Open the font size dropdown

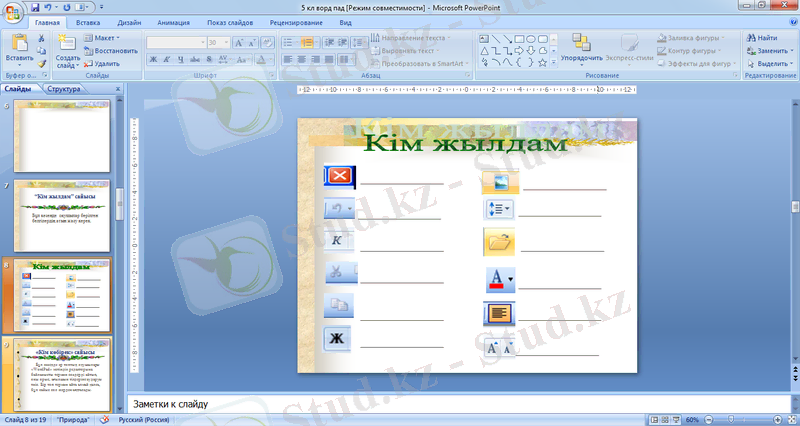coord(225,43)
